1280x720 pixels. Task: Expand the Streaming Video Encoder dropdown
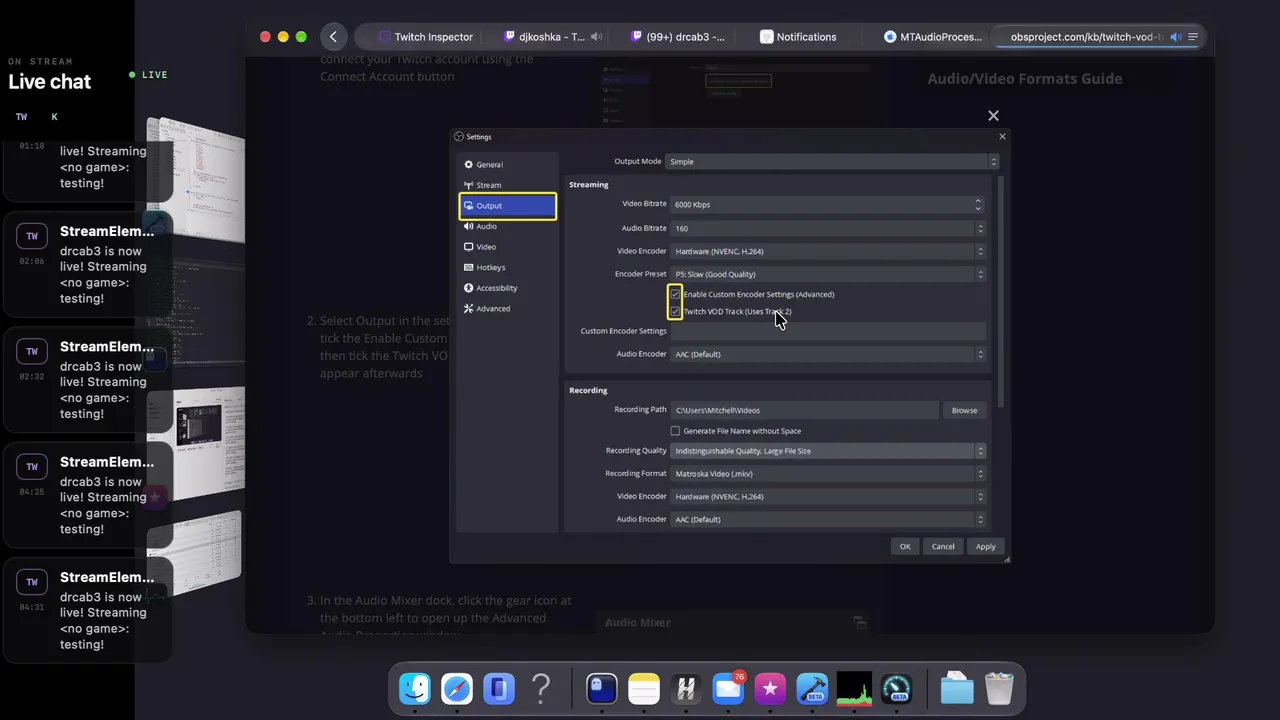[829, 251]
